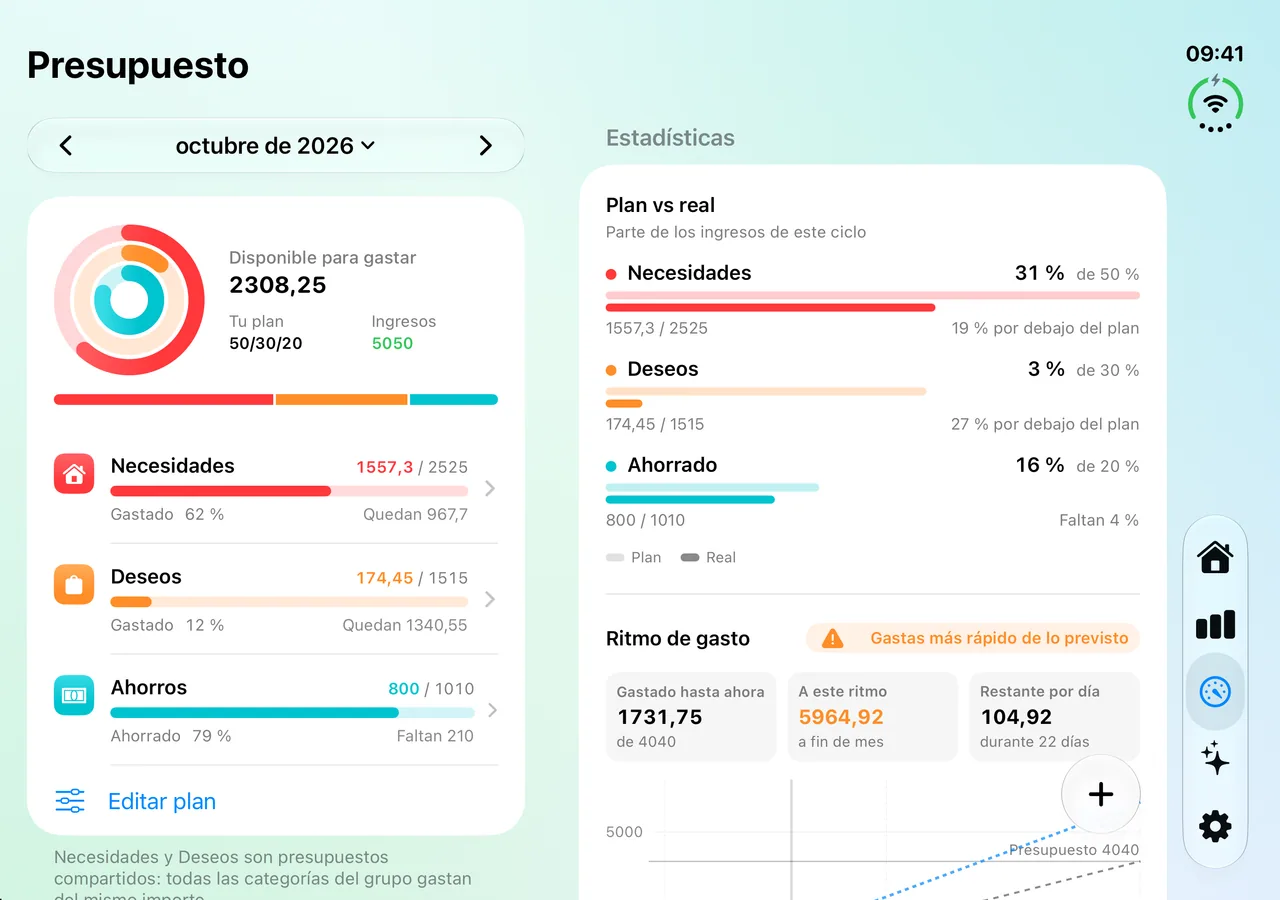This screenshot has height=900, width=1280.
Task: Tap the Wi-Fi battery status indicator
Action: coord(1215,103)
